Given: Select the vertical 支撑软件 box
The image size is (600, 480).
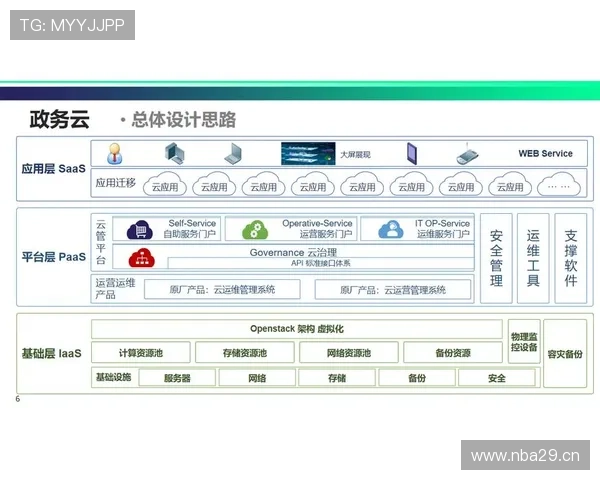Looking at the screenshot, I should pyautogui.click(x=571, y=258).
